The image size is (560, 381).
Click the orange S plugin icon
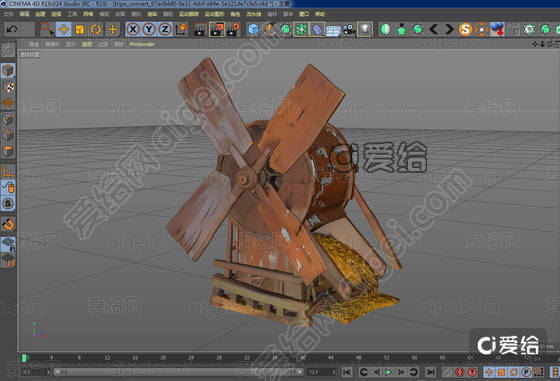pyautogui.click(x=465, y=29)
